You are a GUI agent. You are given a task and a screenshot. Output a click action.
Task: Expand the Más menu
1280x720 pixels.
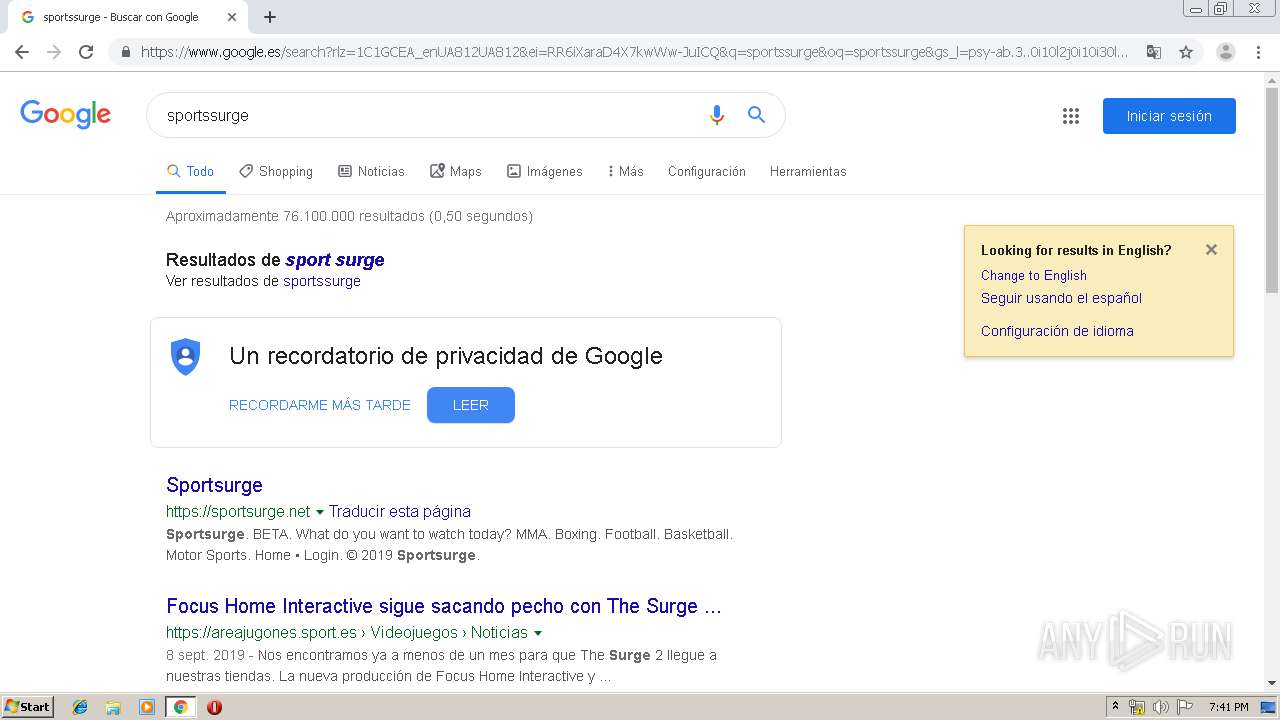625,171
